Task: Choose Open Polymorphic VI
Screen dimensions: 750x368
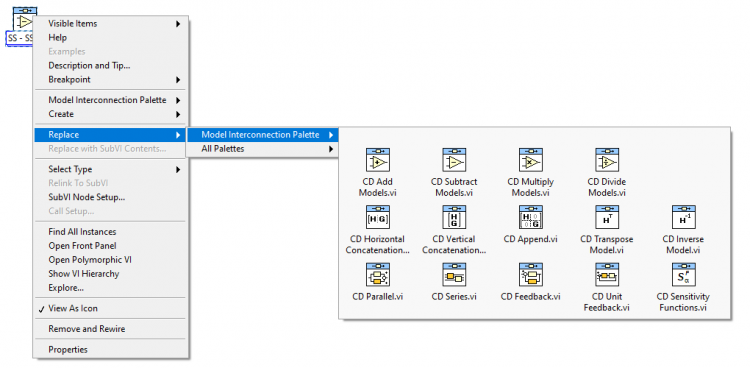Action: [x=110, y=260]
